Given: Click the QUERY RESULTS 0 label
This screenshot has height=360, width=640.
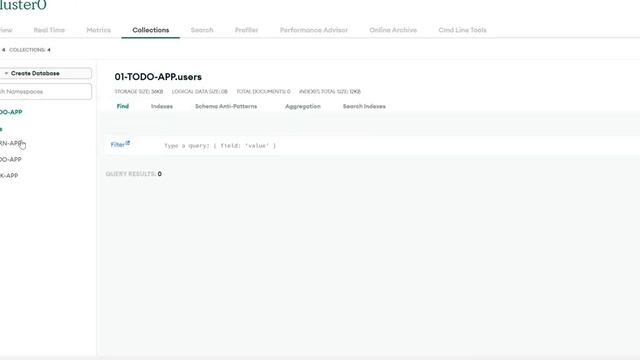Looking at the screenshot, I should (133, 174).
